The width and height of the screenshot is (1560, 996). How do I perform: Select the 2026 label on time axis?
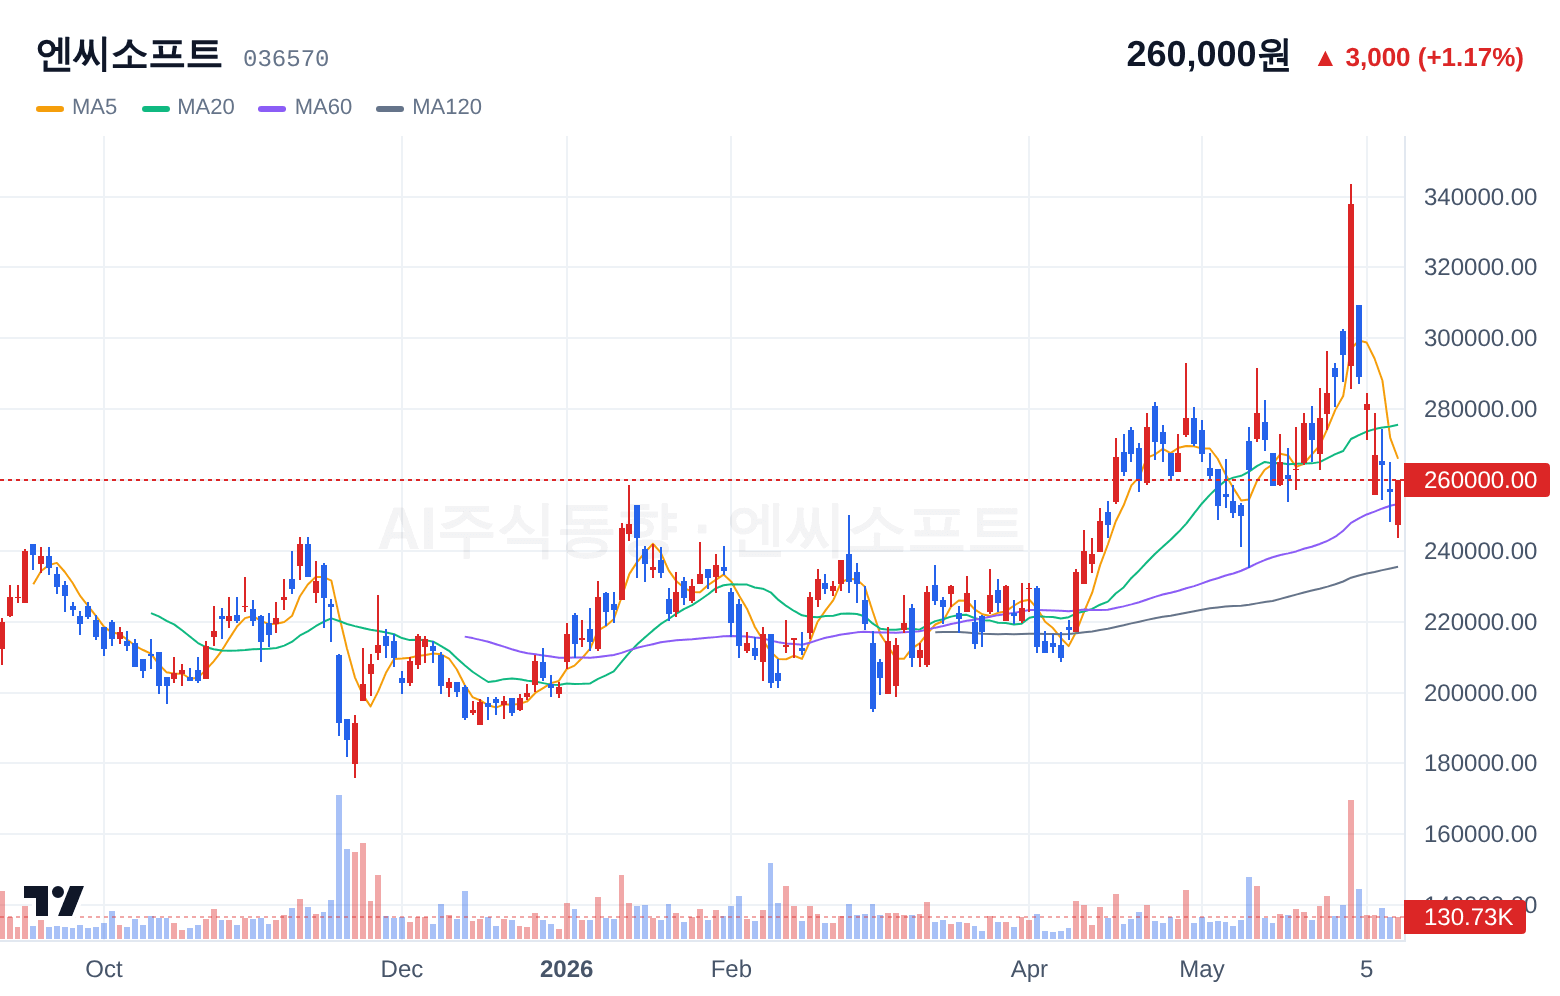567,969
